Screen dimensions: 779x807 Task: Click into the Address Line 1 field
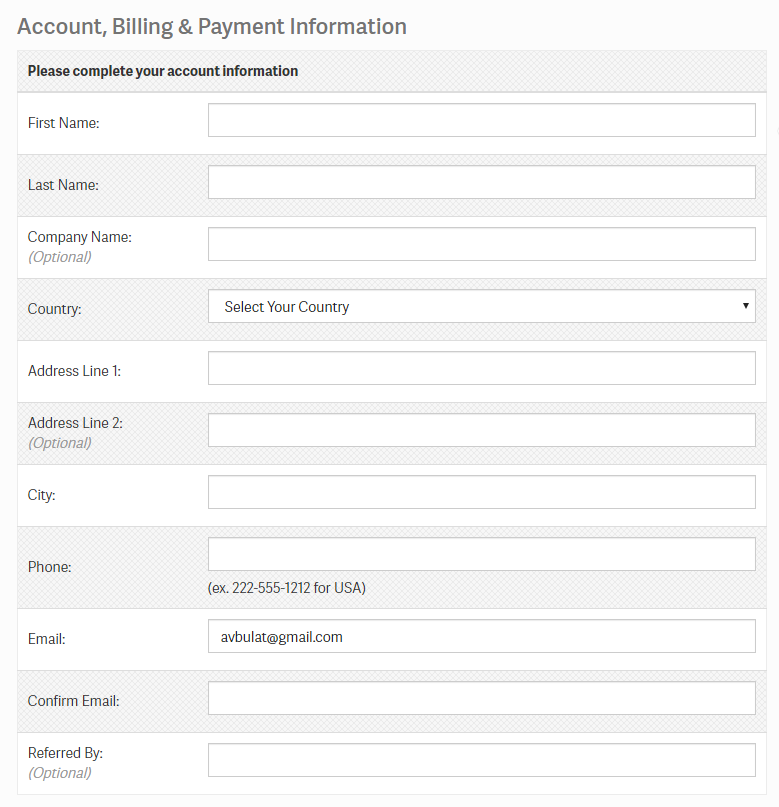(481, 368)
